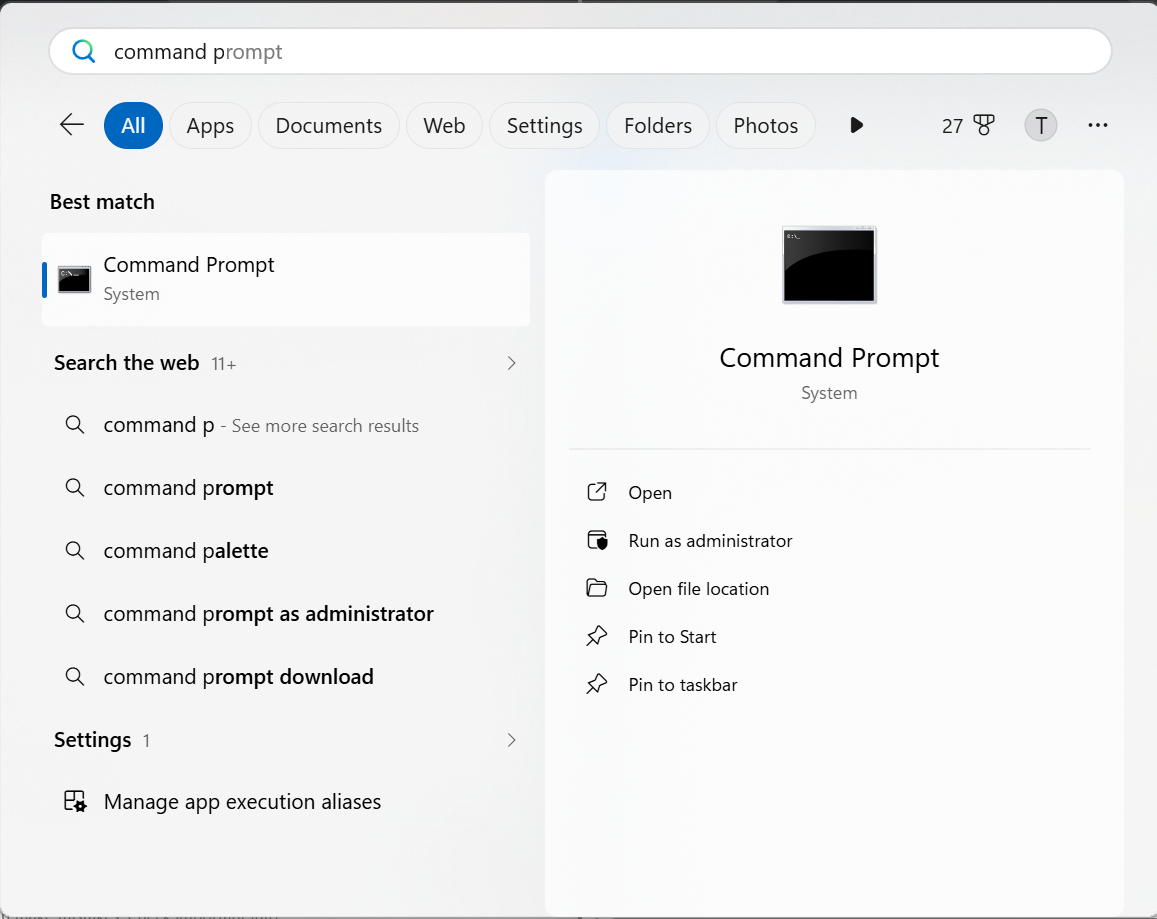Click the Command Prompt icon in Best match
Viewport: 1157px width, 919px height.
[x=75, y=279]
